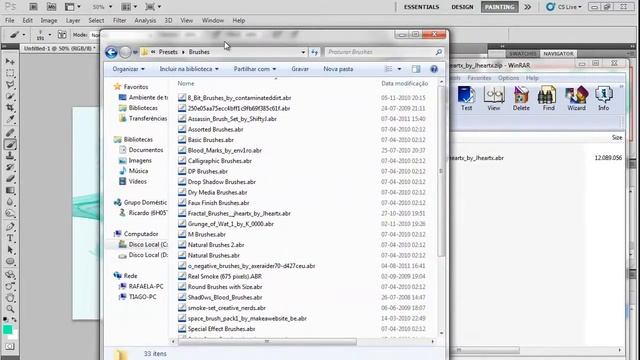
Task: Select Disco Local (C:) in sidebar
Action: click(x=143, y=244)
